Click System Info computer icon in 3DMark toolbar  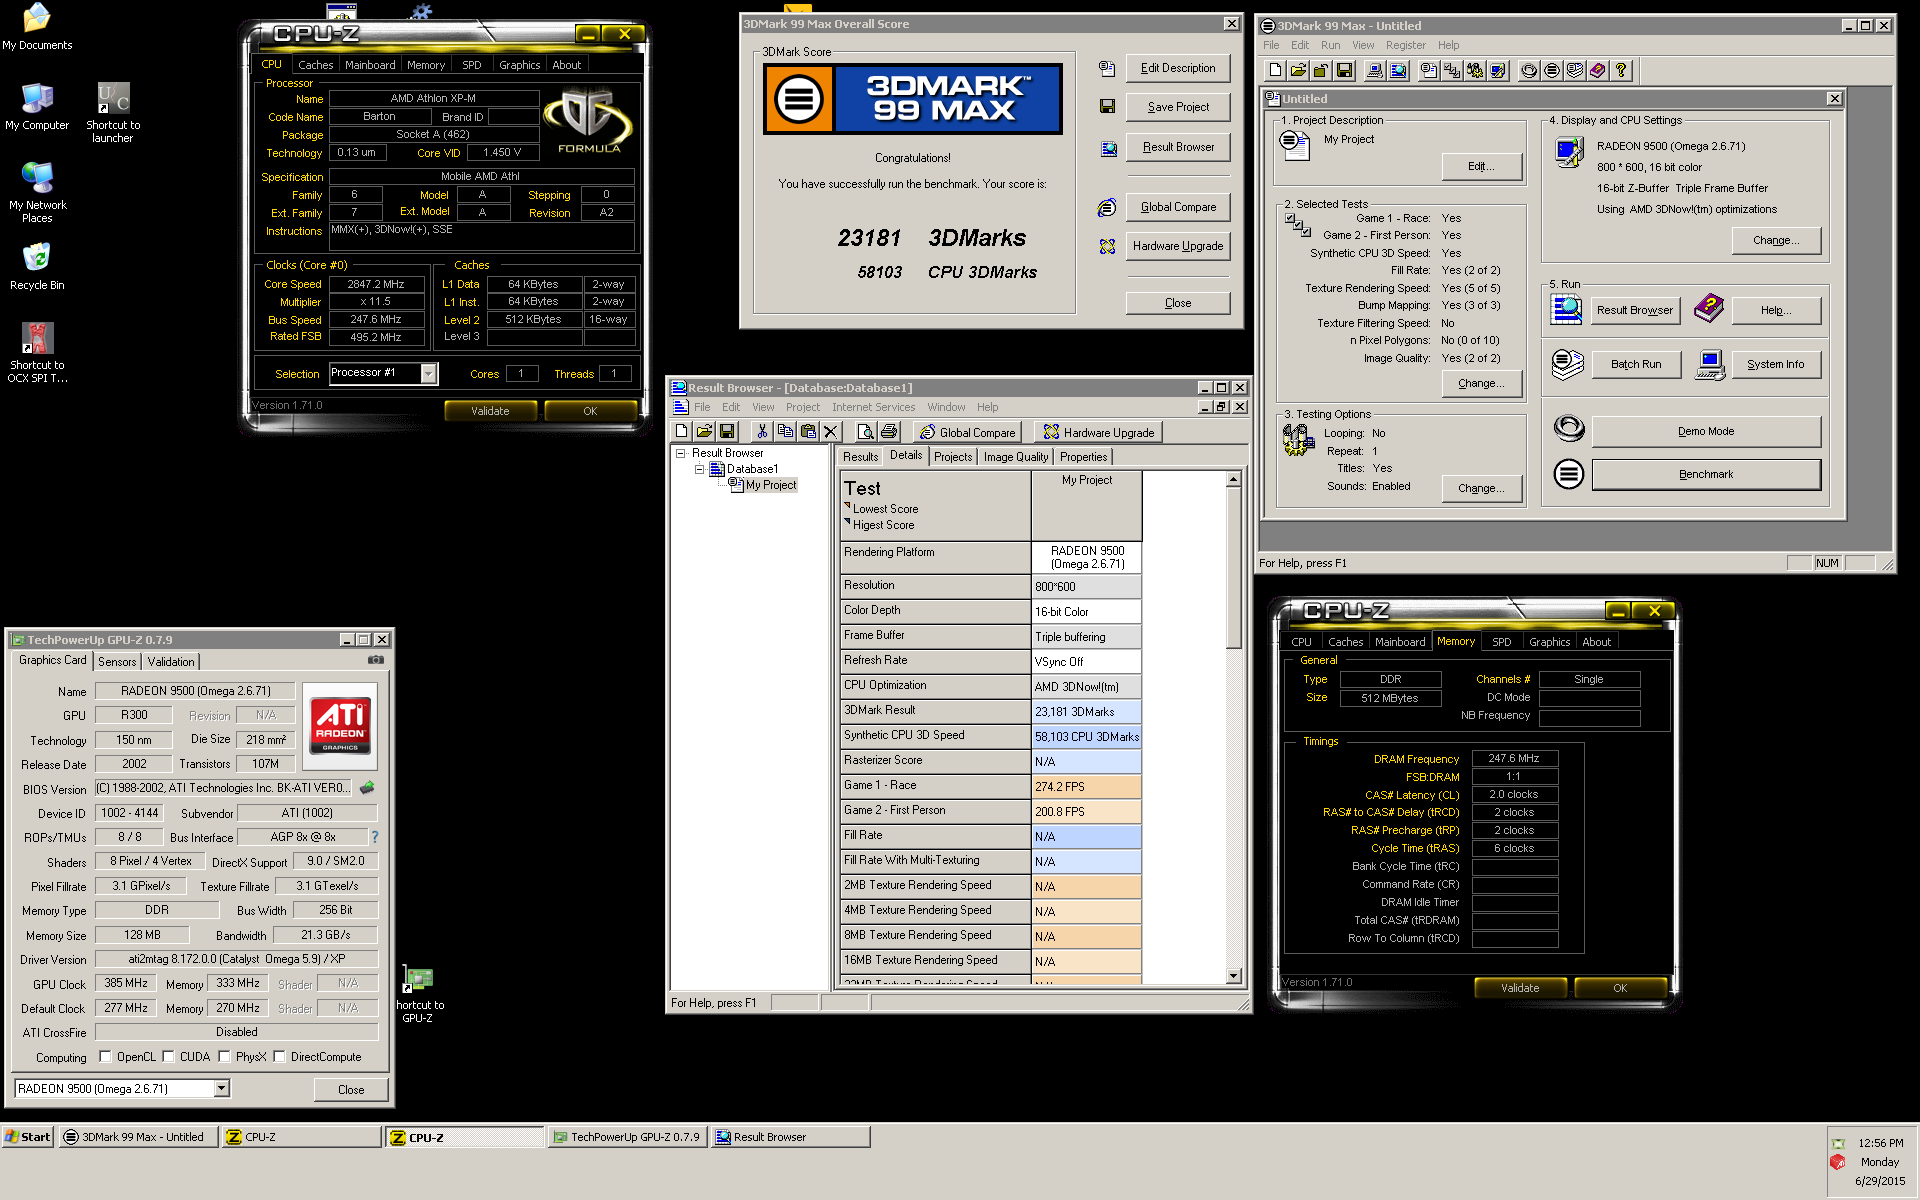pos(1375,71)
